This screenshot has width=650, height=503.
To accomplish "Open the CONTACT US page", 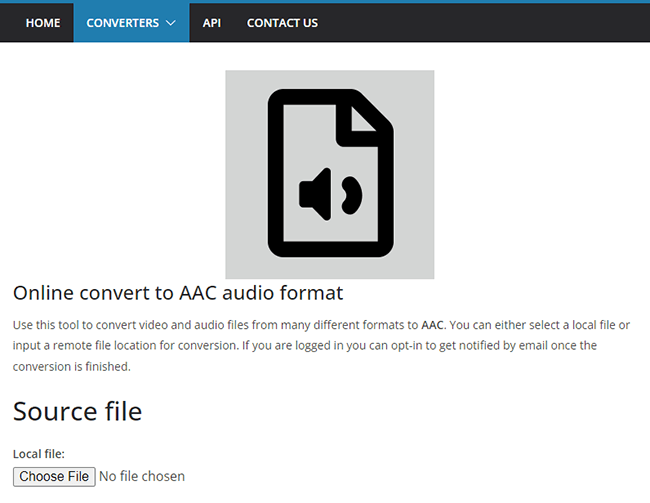I will pyautogui.click(x=282, y=23).
